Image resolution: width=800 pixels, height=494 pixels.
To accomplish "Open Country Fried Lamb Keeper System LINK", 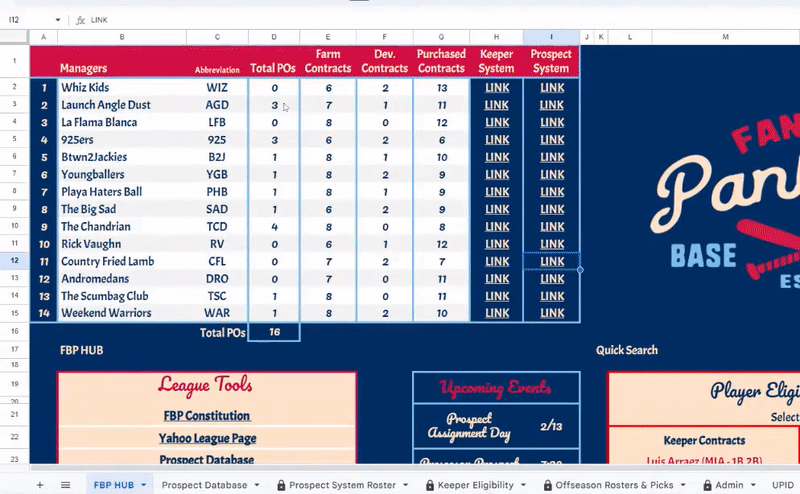I will (x=497, y=261).
